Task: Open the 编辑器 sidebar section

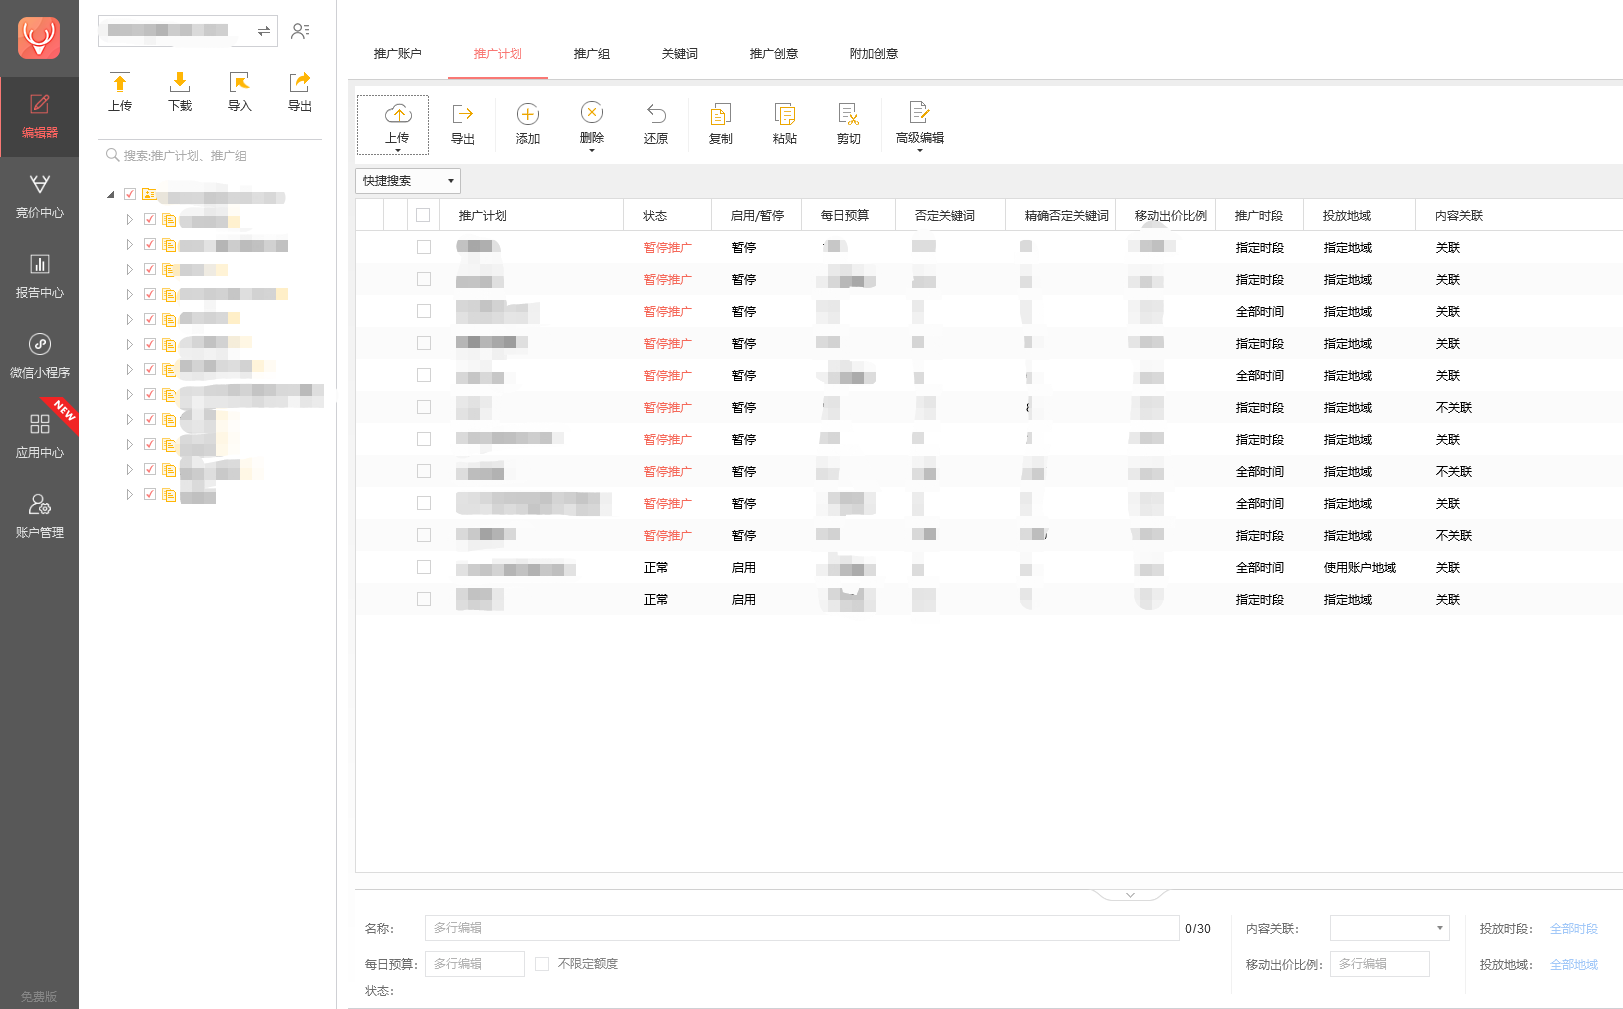Action: tap(39, 117)
